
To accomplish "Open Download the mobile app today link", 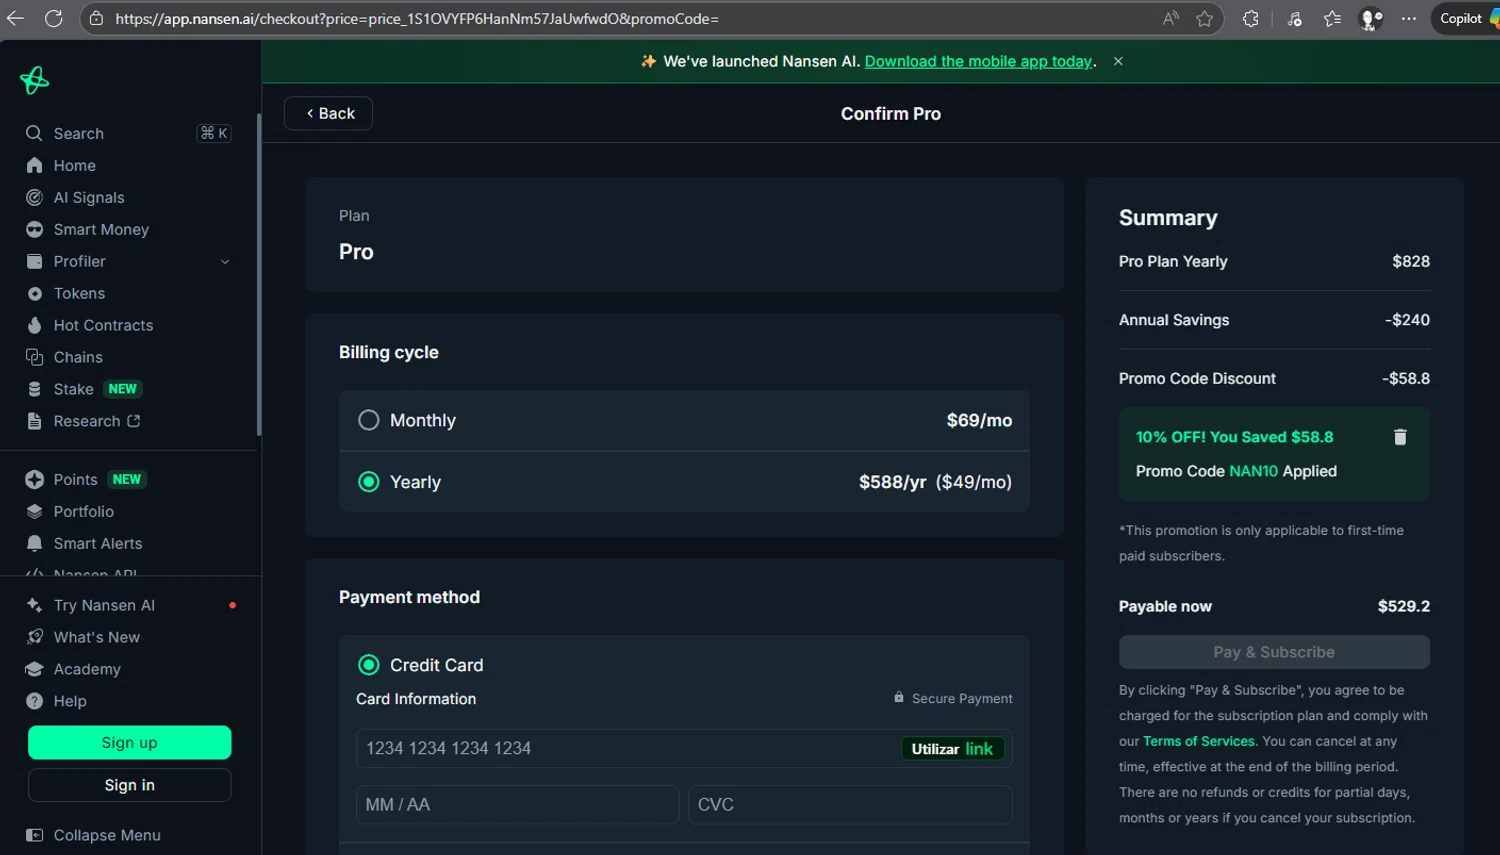I will point(978,61).
